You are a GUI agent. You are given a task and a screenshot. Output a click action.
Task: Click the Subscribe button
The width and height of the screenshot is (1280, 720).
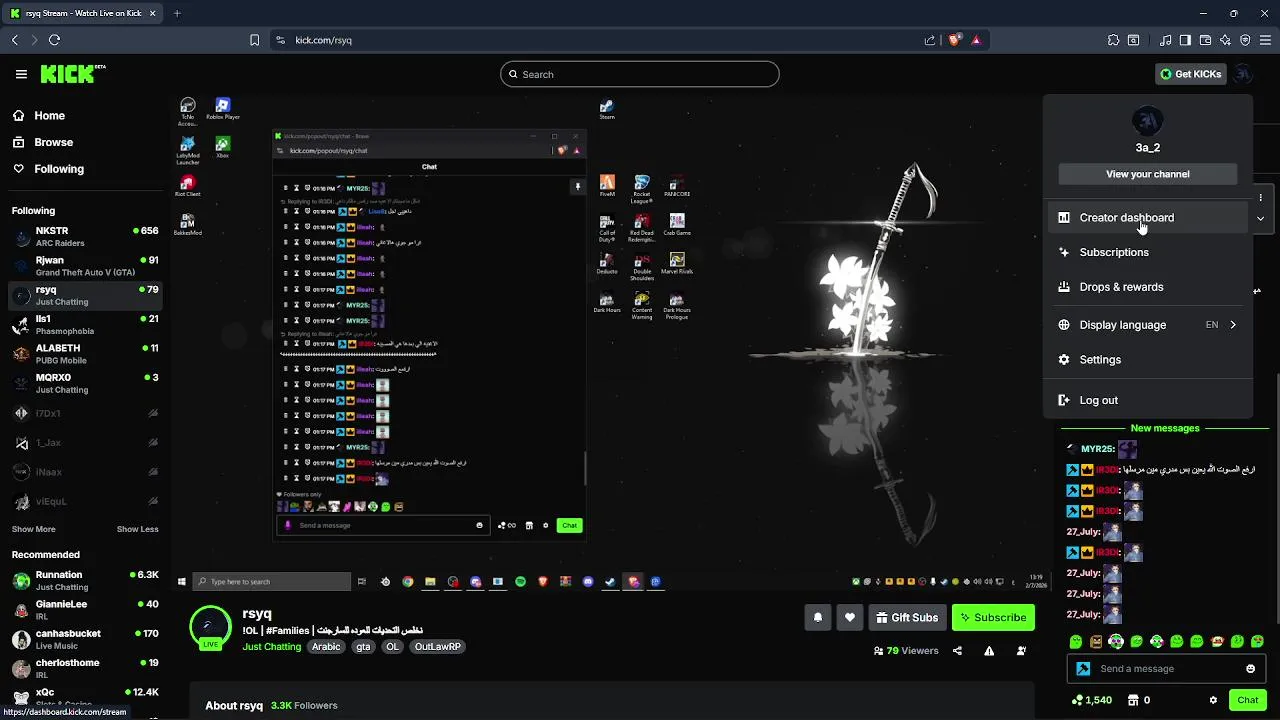click(993, 618)
